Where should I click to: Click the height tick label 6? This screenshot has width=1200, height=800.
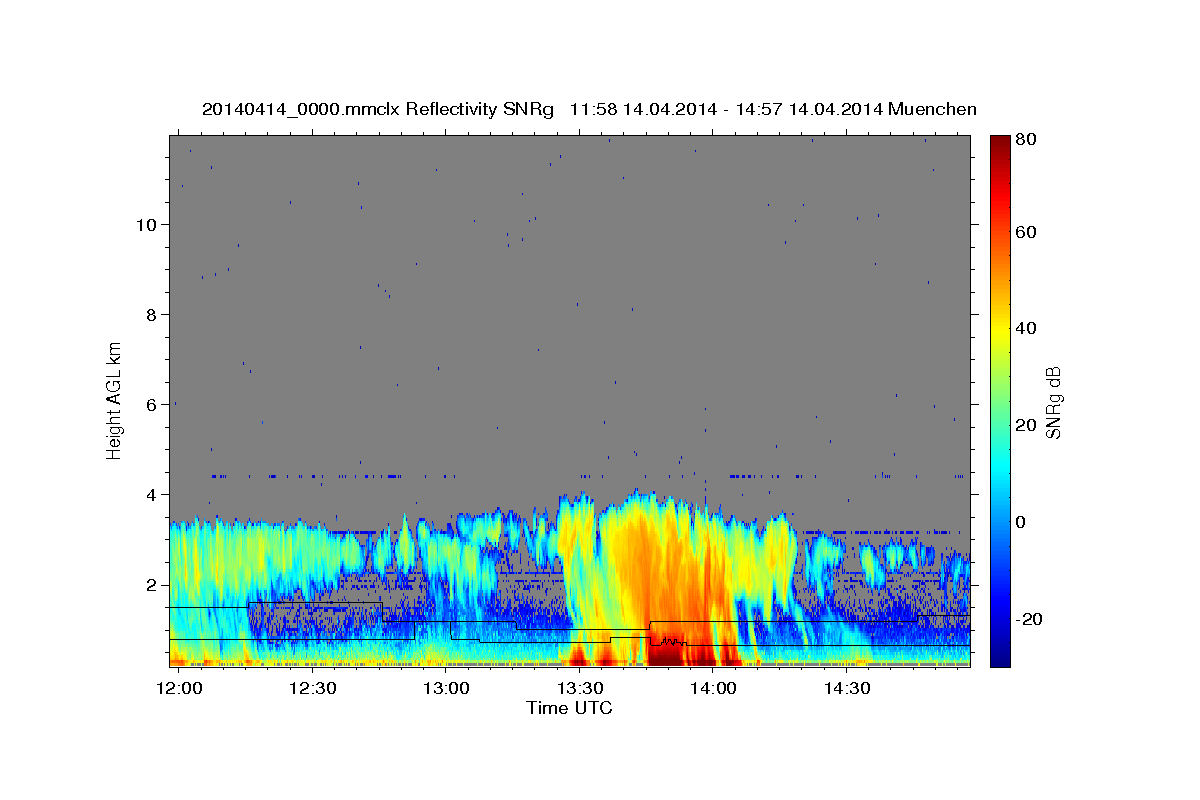pos(152,404)
